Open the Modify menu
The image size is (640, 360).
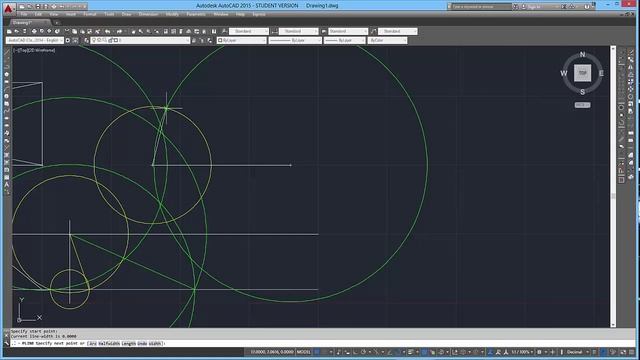[x=172, y=14]
